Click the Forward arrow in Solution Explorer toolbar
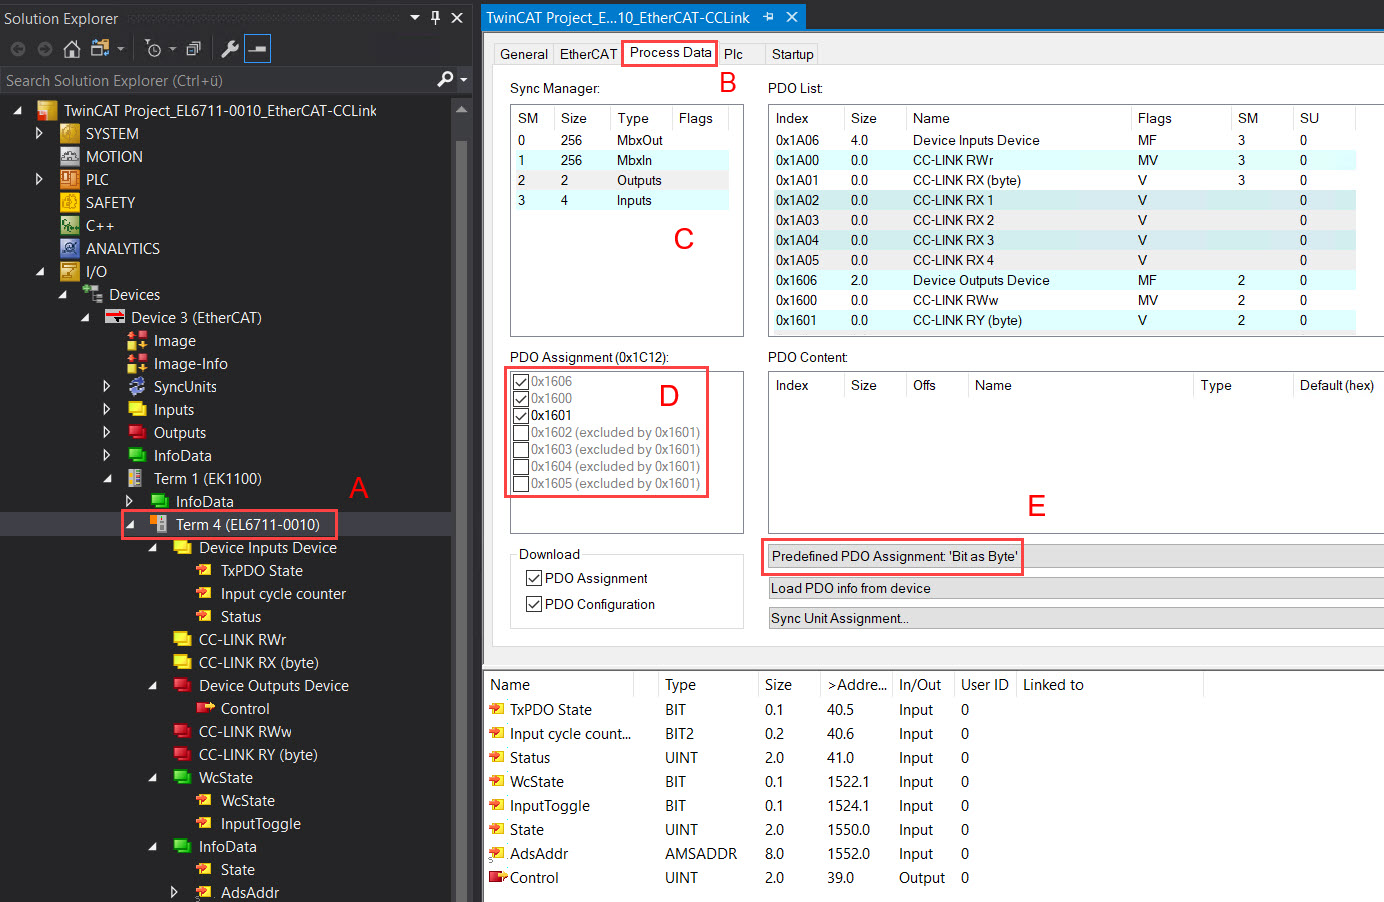This screenshot has width=1384, height=902. [45, 48]
